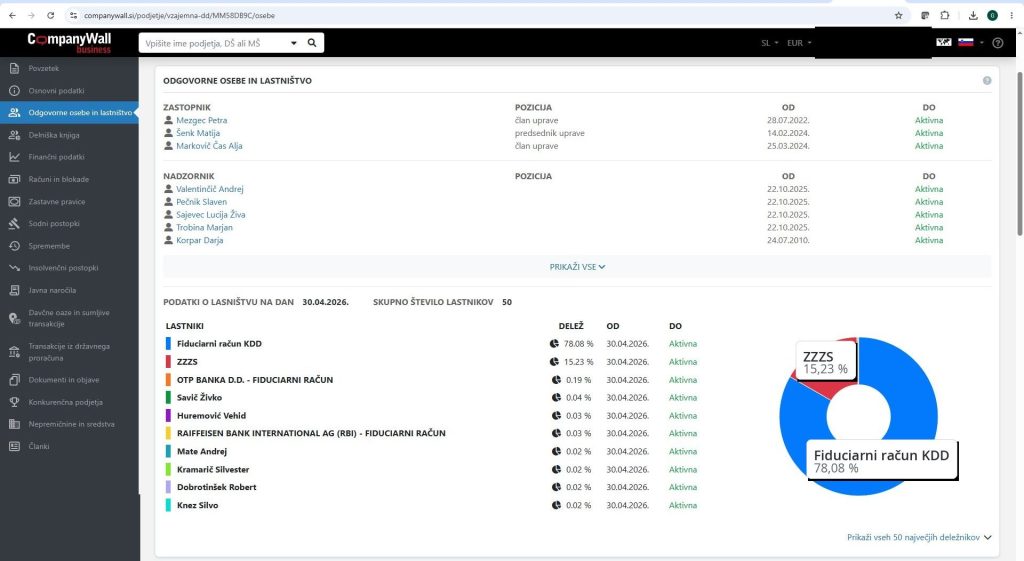Open Šenk Matija's profile link
Viewport: 1024px width, 561px height.
198,133
